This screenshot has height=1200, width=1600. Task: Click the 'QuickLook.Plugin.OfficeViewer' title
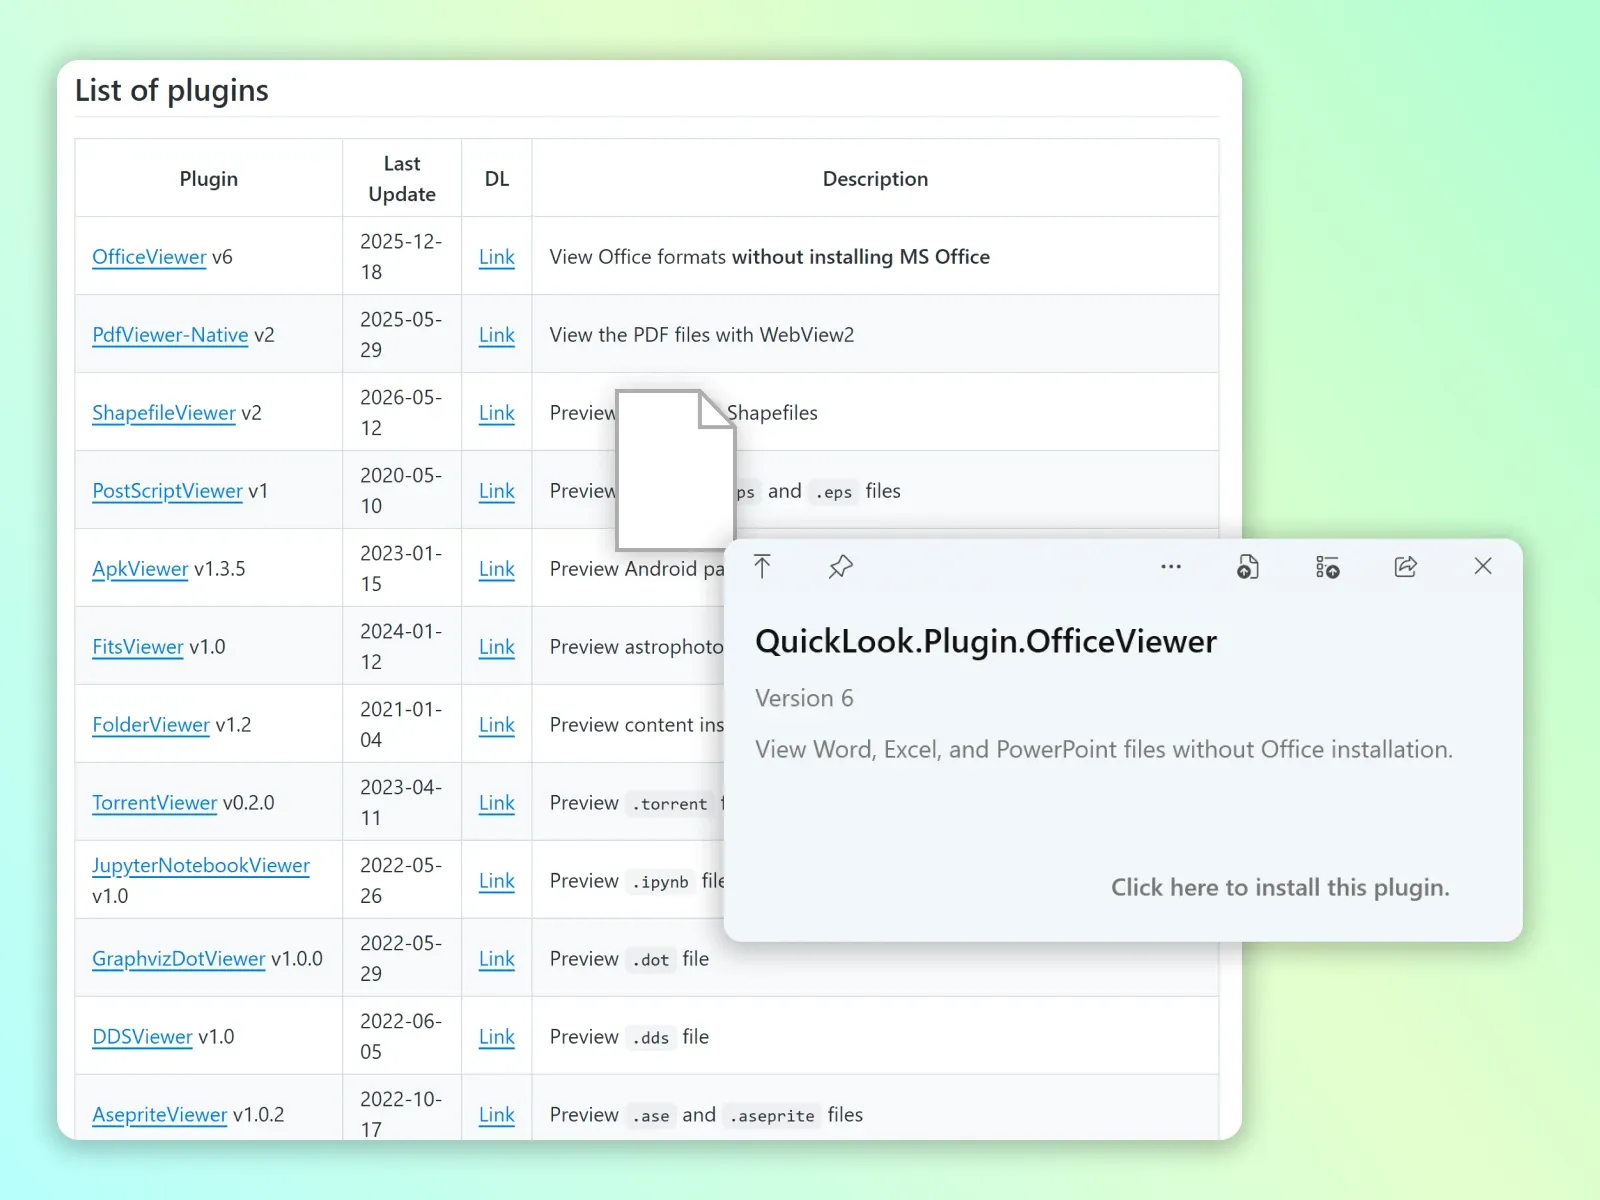coord(986,641)
